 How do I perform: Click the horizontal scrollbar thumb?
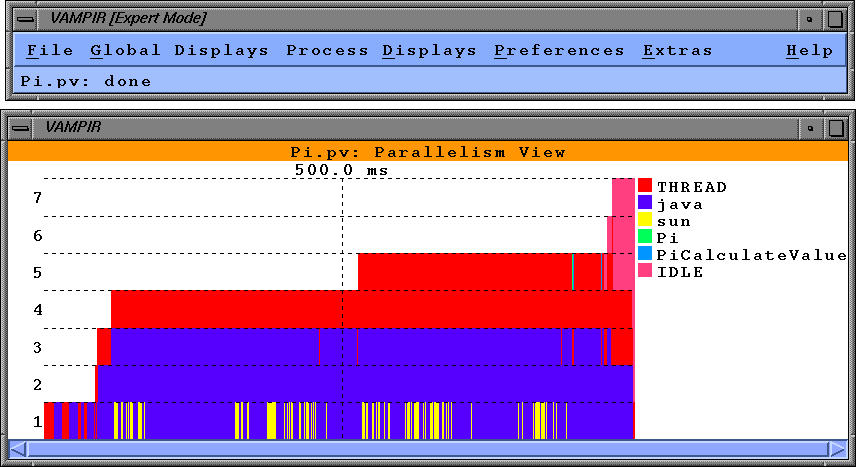tap(428, 450)
